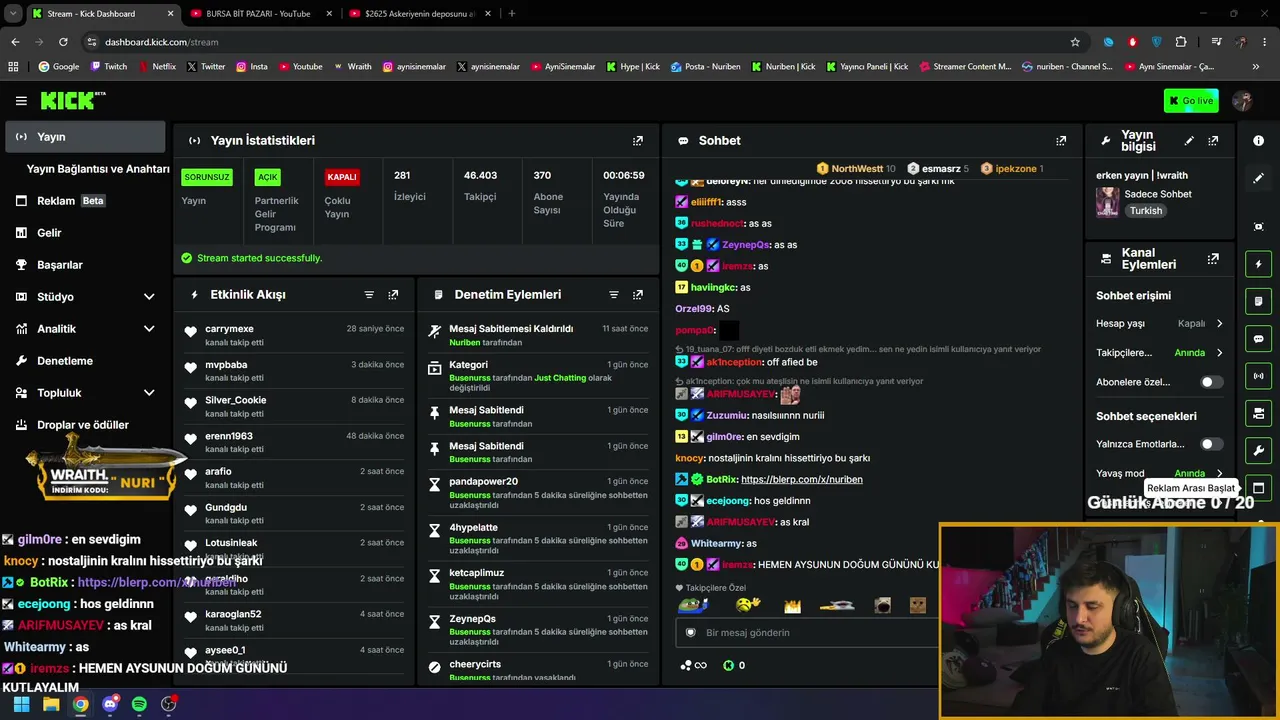Viewport: 1280px width, 720px height.
Task: Open the Chrome tab search dropdown
Action: pos(13,14)
